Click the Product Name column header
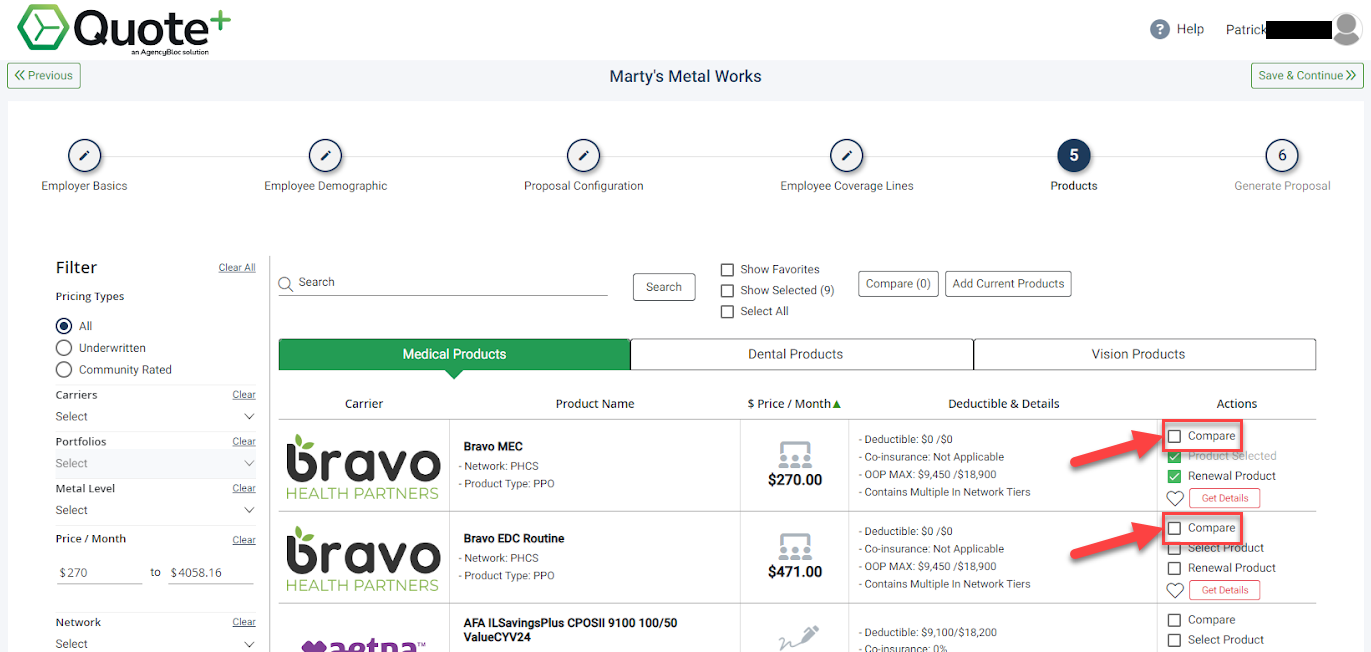 pyautogui.click(x=595, y=404)
